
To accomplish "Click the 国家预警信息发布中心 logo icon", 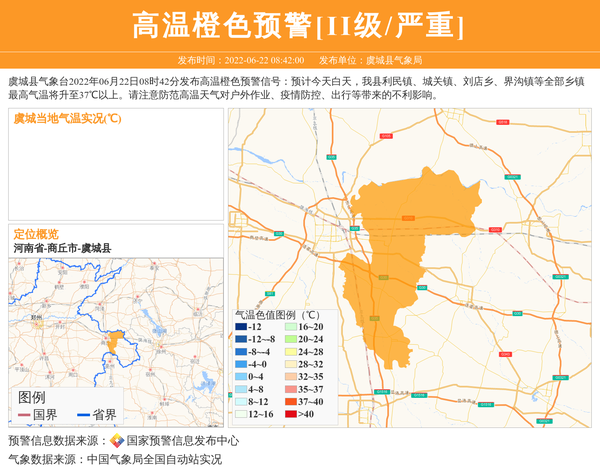I will (117, 441).
